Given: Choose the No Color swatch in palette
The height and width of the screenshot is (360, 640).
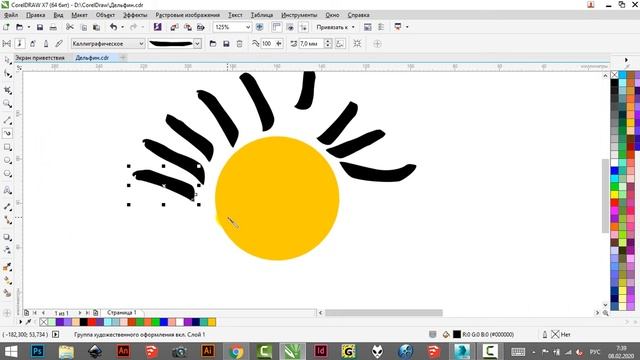Looking at the screenshot, I should pyautogui.click(x=615, y=75).
